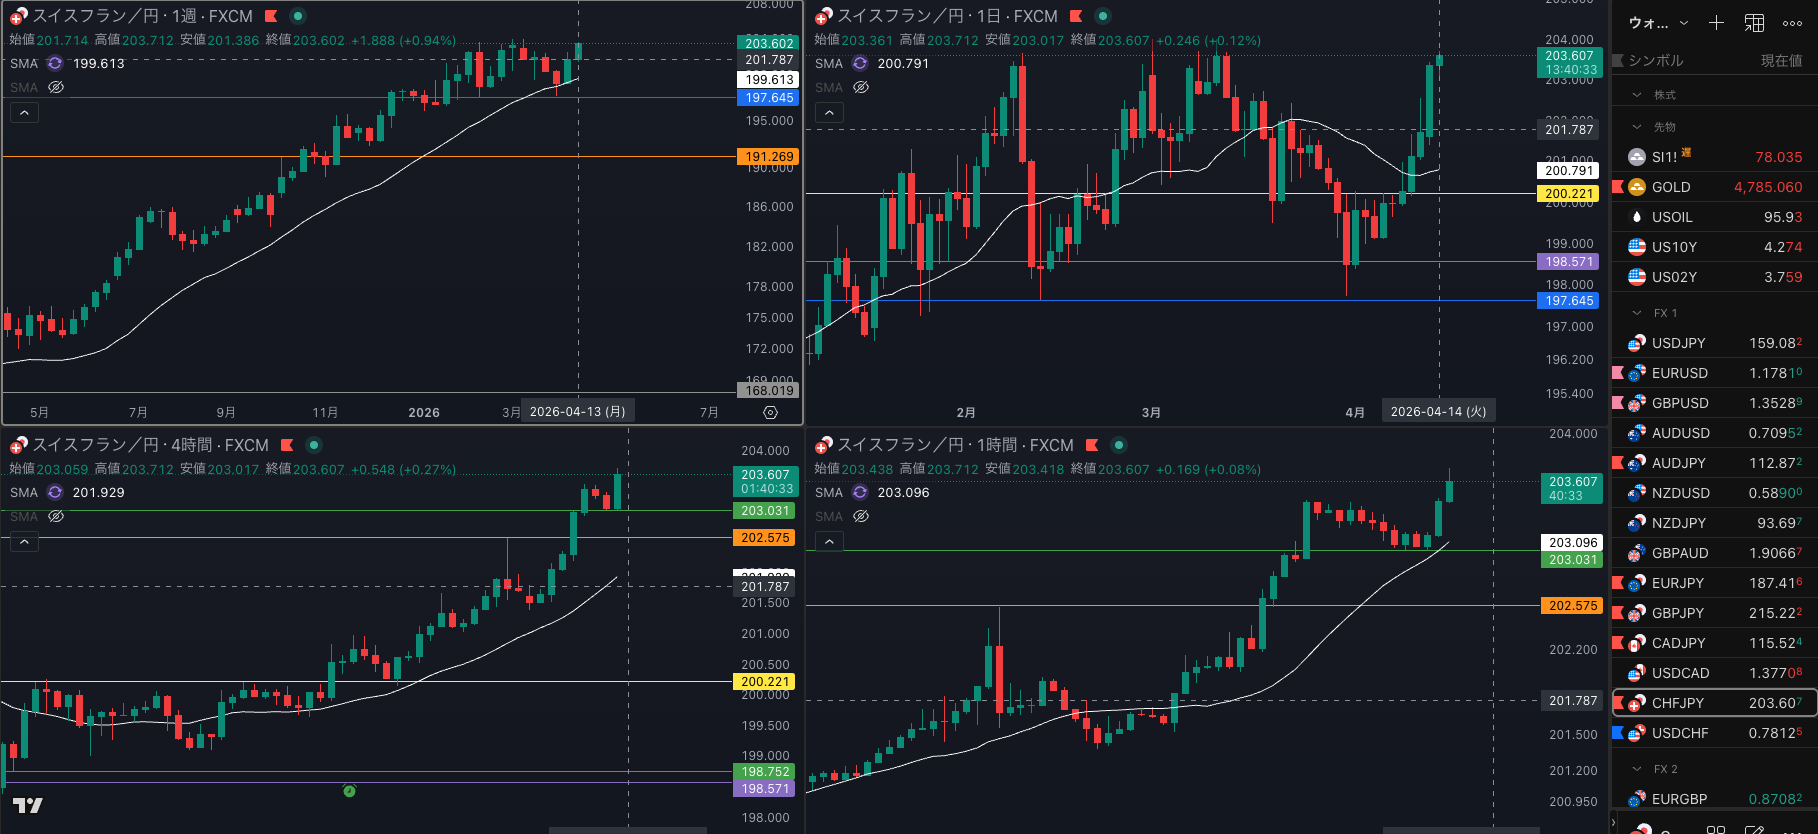Click the TradingView logo in the 4-hour chart

coord(27,805)
